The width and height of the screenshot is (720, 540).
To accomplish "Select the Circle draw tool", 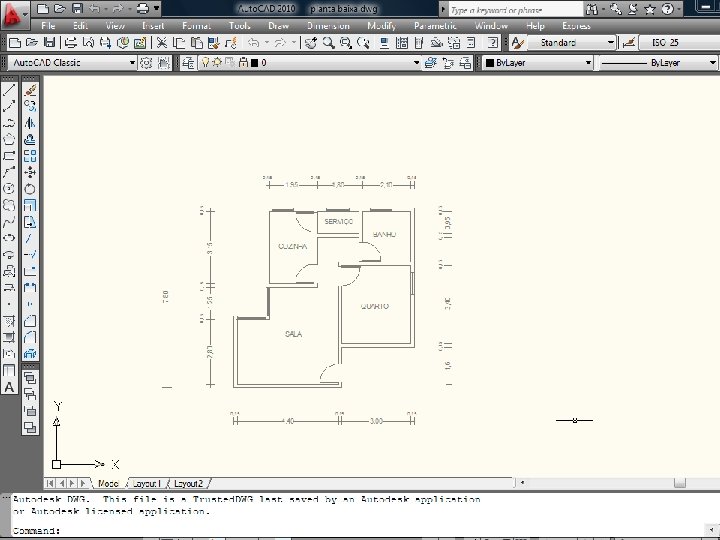I will pyautogui.click(x=9, y=189).
